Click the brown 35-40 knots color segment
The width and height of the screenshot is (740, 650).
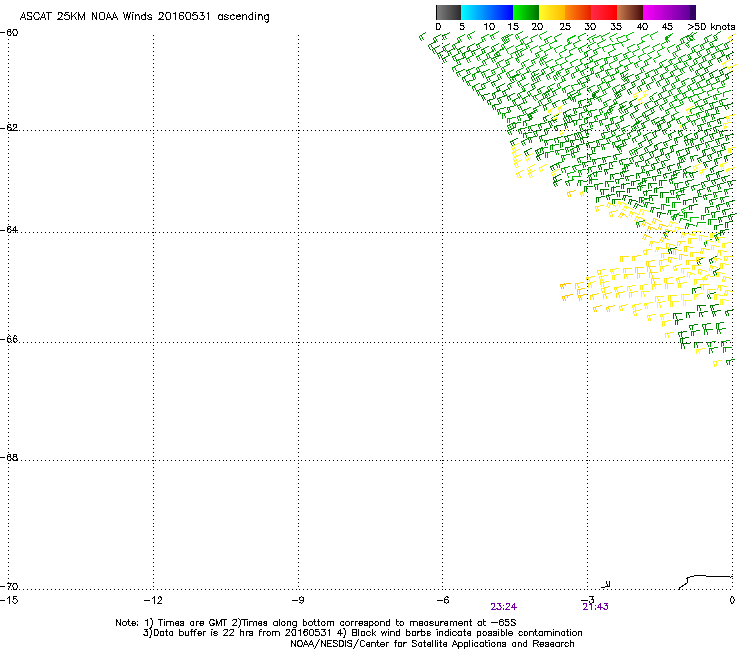(x=630, y=12)
